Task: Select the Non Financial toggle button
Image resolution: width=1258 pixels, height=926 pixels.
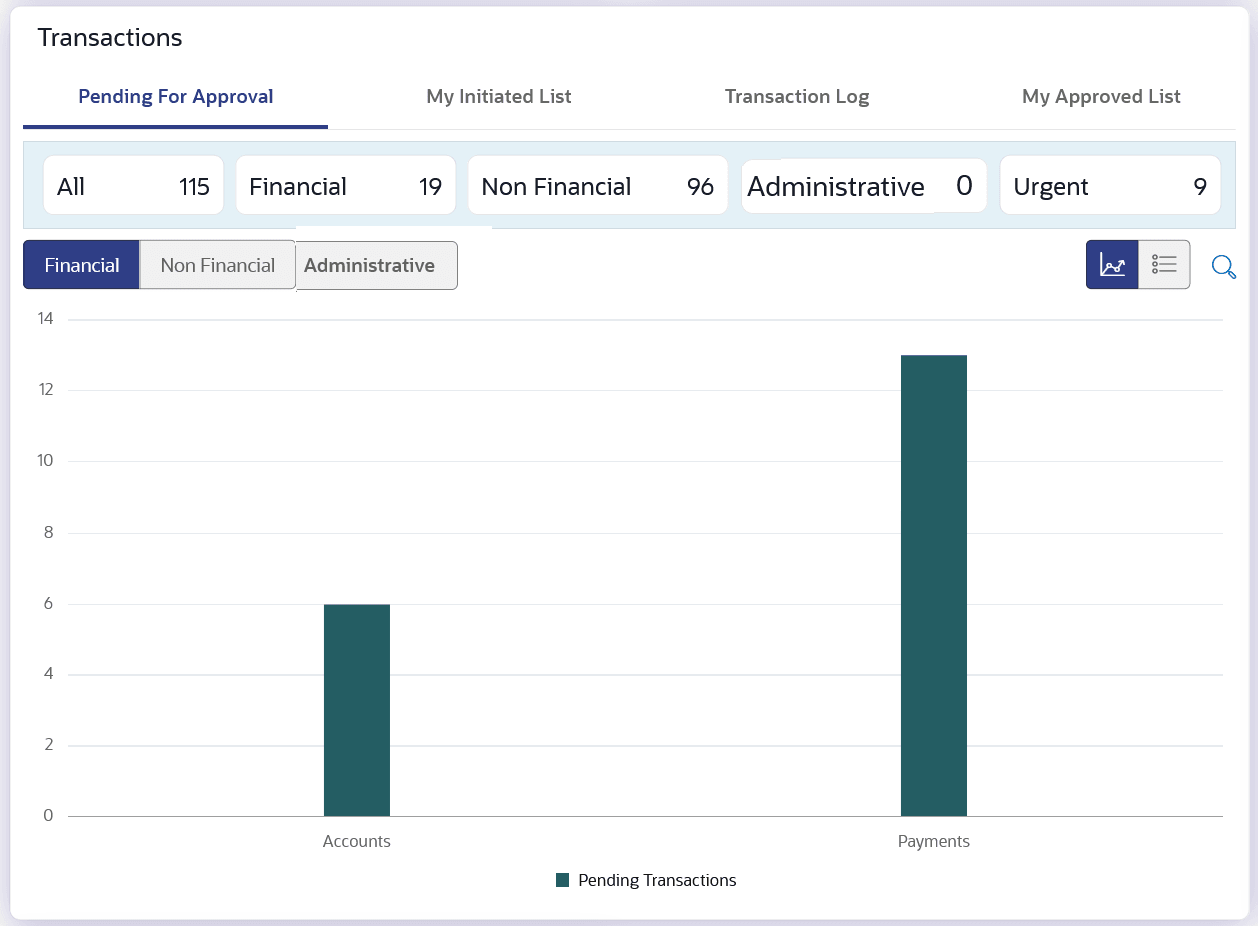Action: point(217,265)
